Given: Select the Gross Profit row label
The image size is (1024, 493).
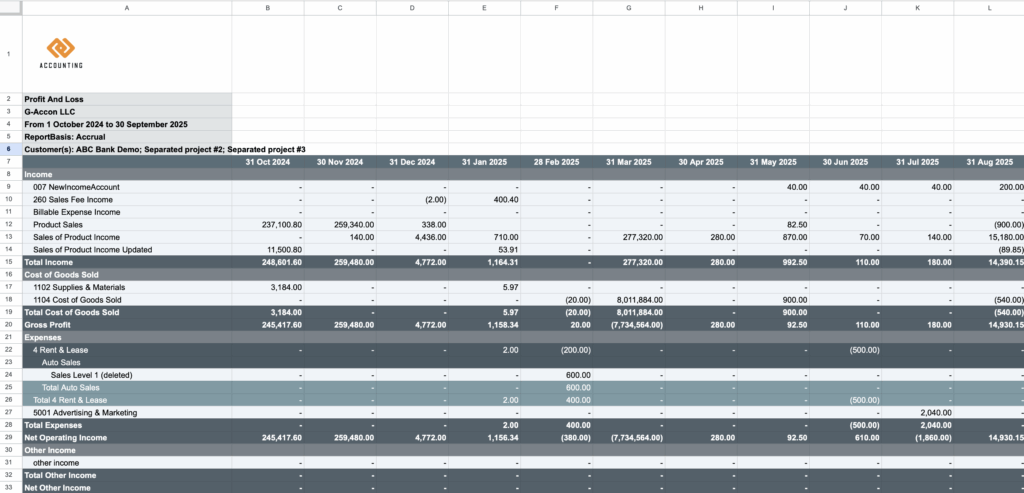Looking at the screenshot, I should pos(50,324).
